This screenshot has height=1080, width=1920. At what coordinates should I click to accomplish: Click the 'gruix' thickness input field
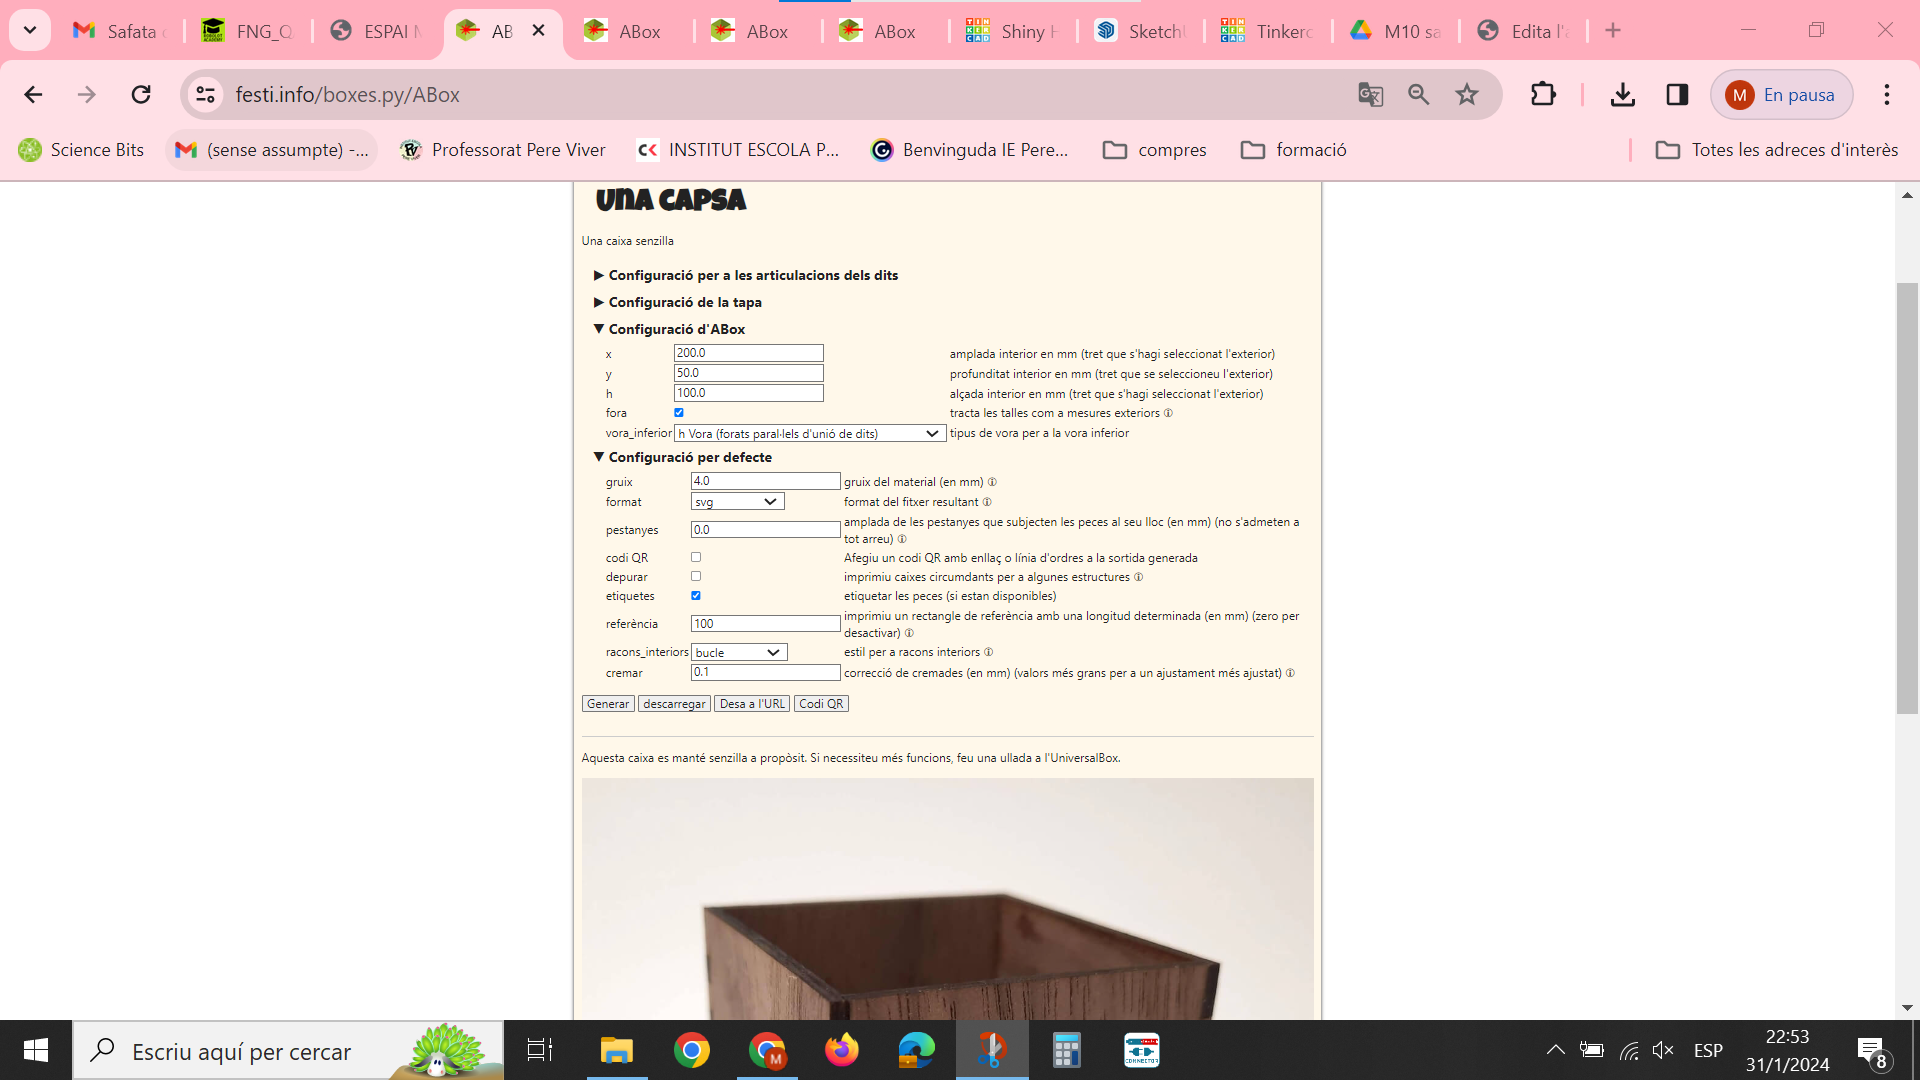[765, 482]
